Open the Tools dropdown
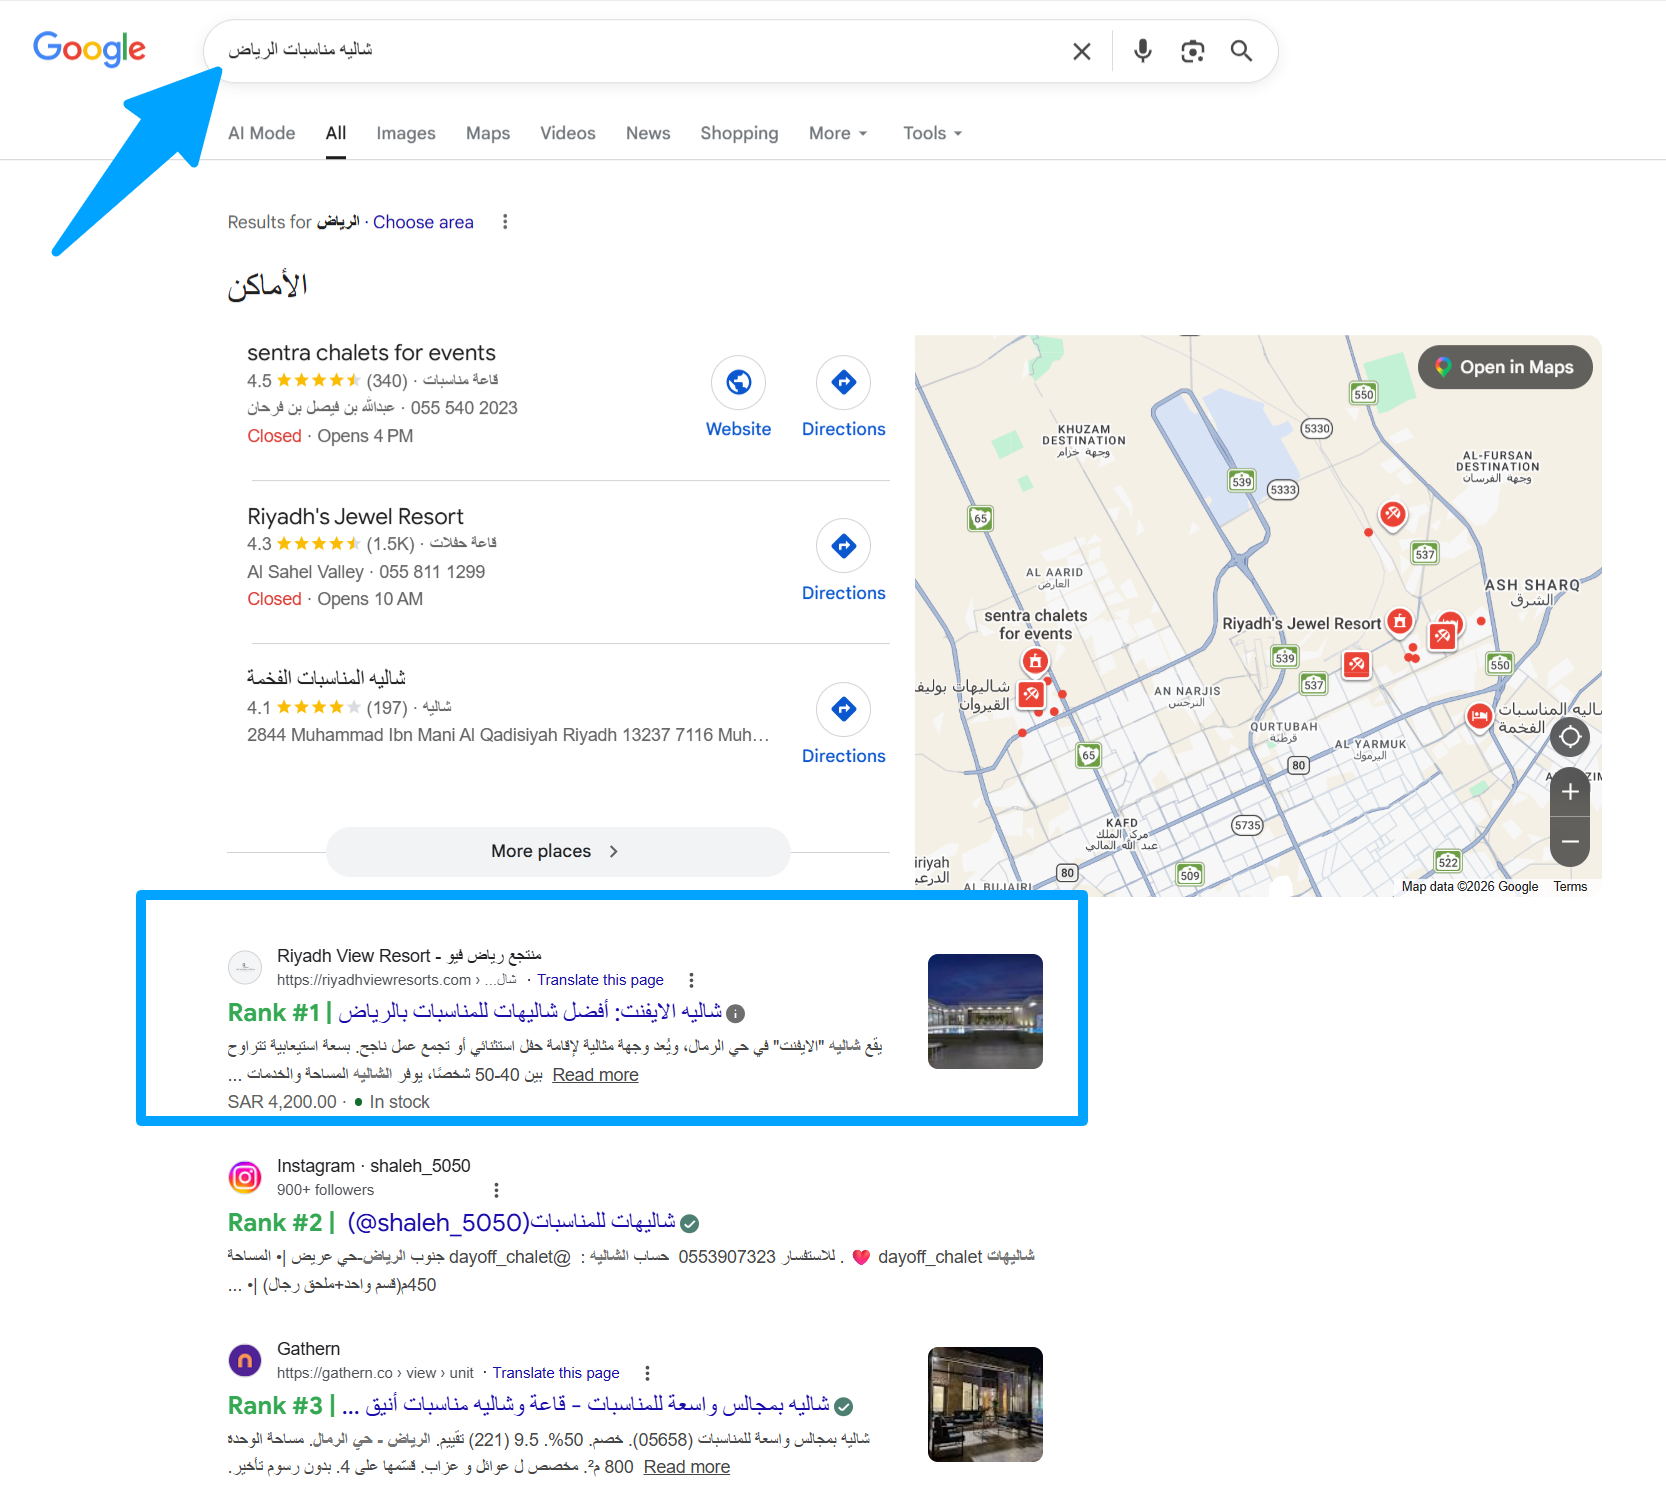Viewport: 1666px width, 1505px height. pos(932,133)
